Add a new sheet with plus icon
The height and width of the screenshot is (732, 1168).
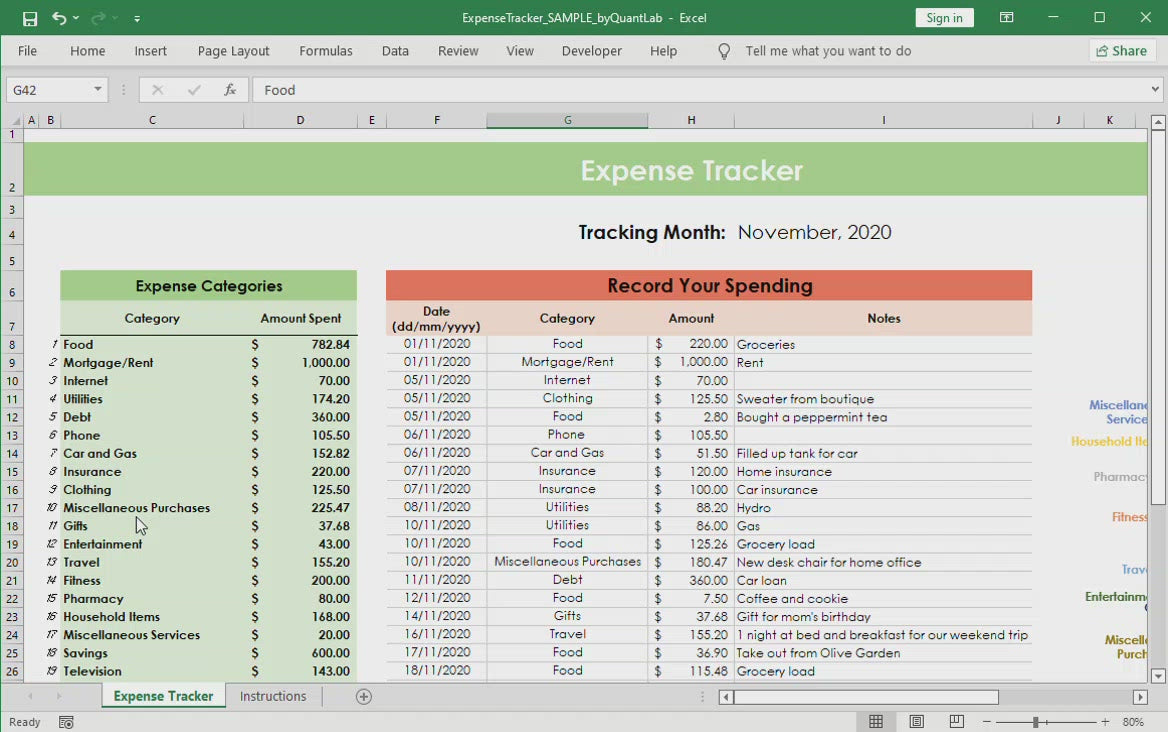coord(364,697)
